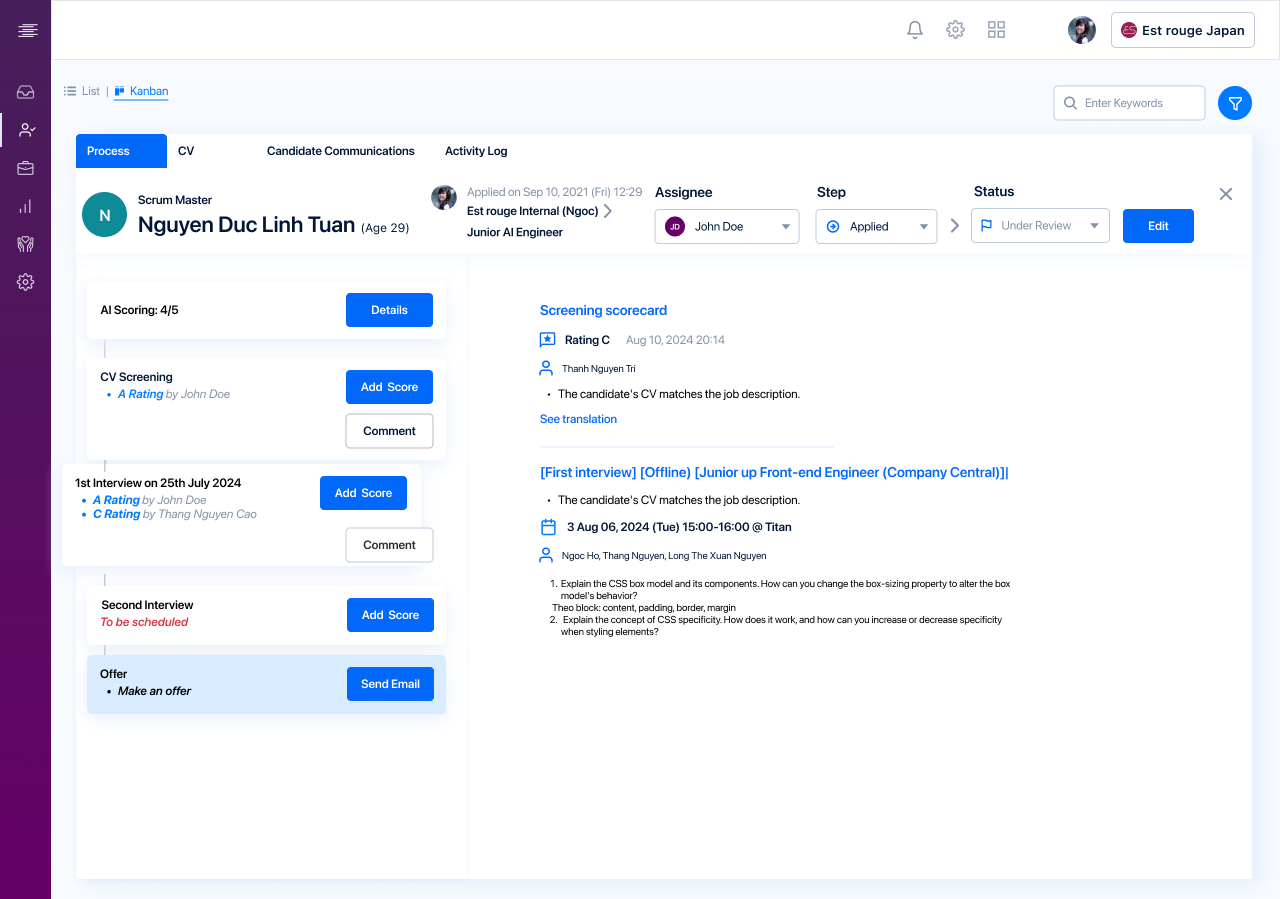1280x899 pixels.
Task: Open the CV tab
Action: pyautogui.click(x=186, y=151)
